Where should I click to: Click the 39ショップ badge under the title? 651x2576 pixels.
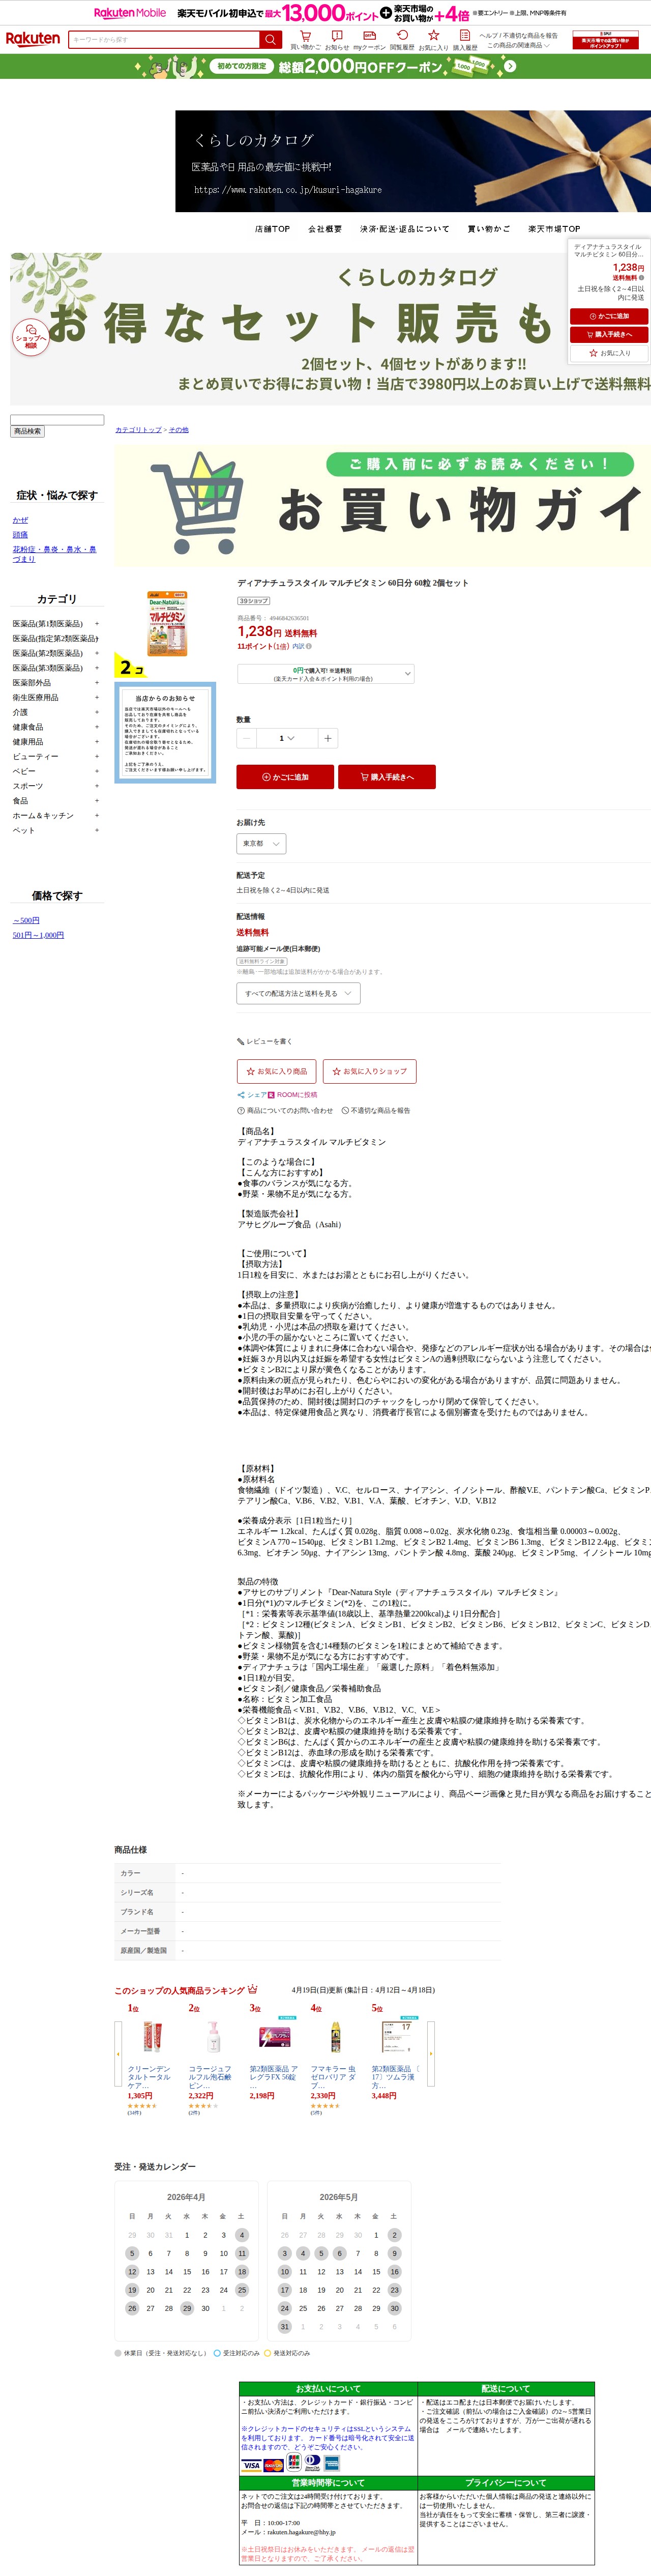point(254,601)
